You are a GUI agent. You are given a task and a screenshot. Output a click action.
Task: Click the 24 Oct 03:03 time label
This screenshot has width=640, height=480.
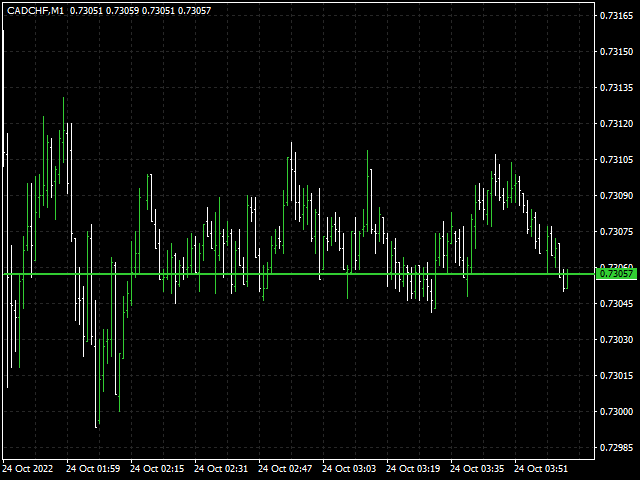coord(349,468)
